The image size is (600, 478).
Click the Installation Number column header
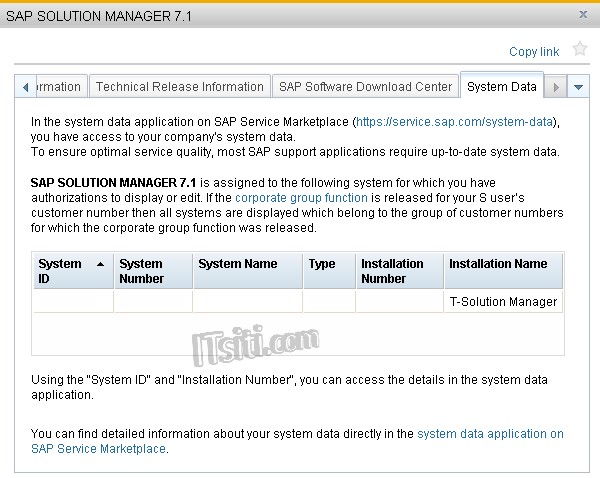click(399, 271)
